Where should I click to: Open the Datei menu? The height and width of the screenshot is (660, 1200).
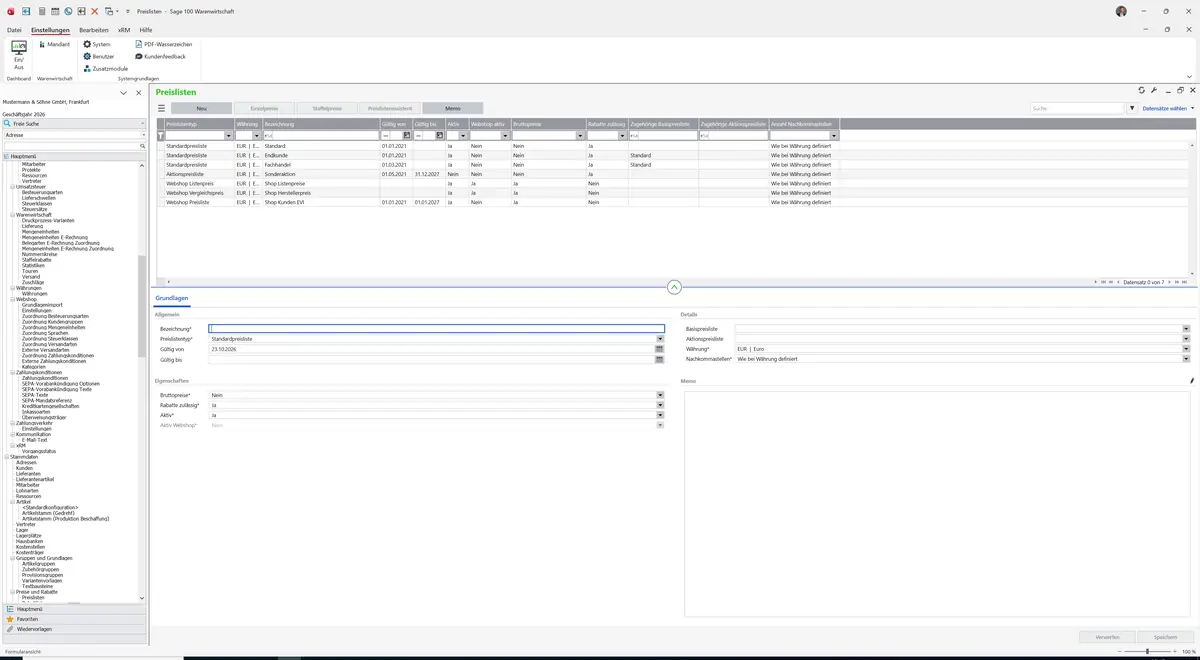(14, 30)
